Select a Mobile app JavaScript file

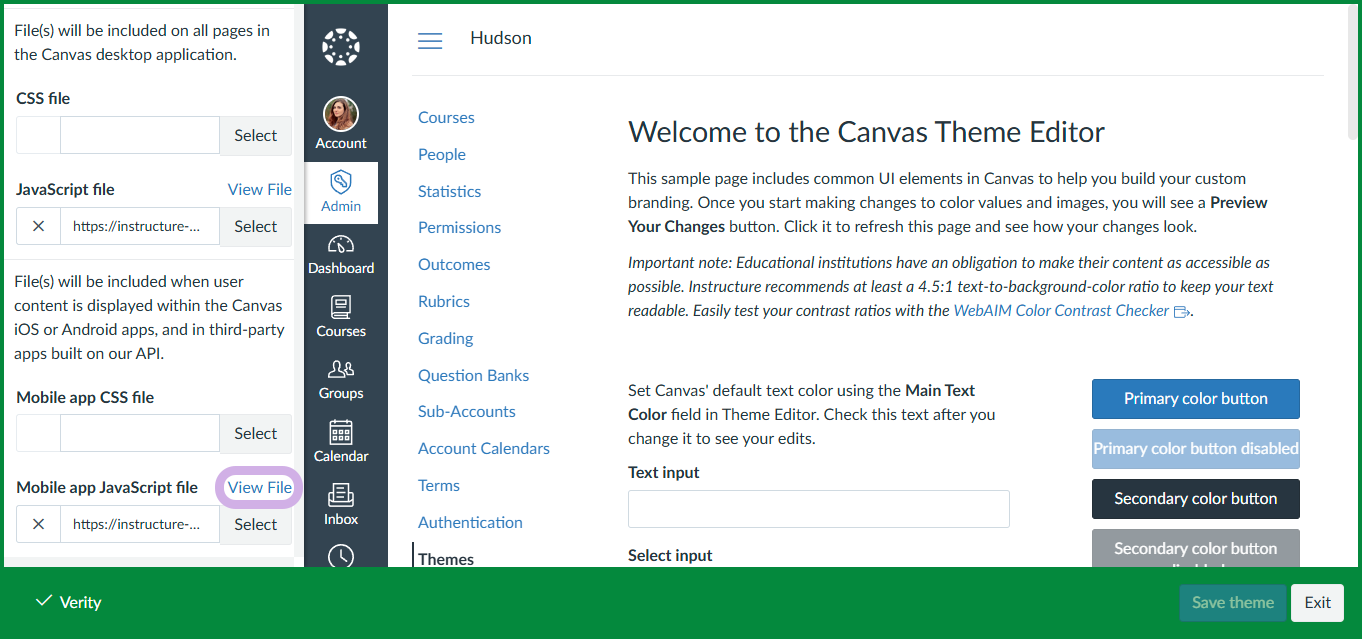point(255,524)
